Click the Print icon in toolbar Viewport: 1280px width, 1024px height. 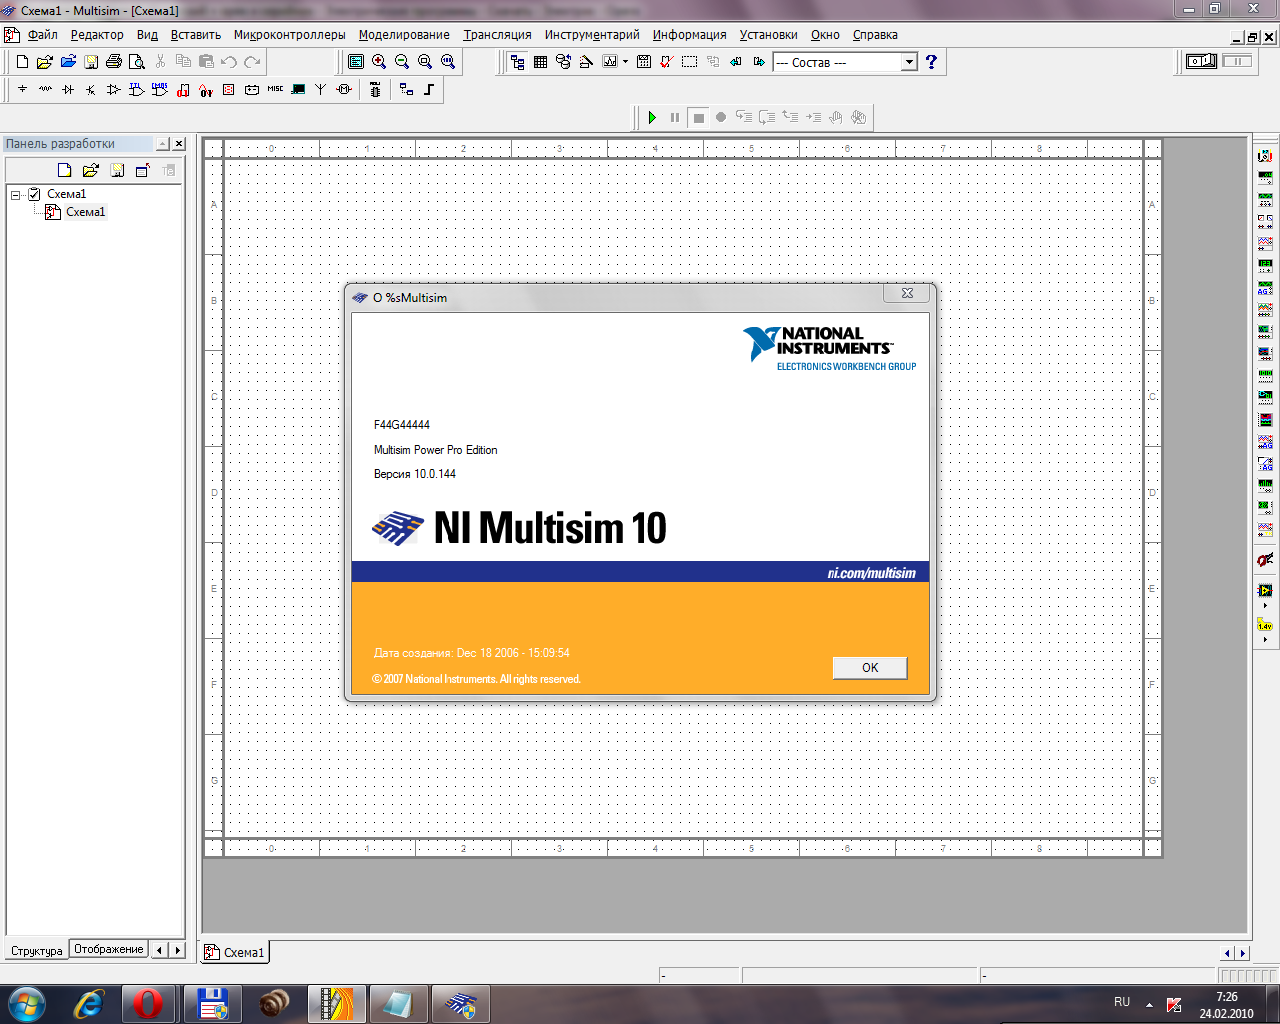pos(114,62)
